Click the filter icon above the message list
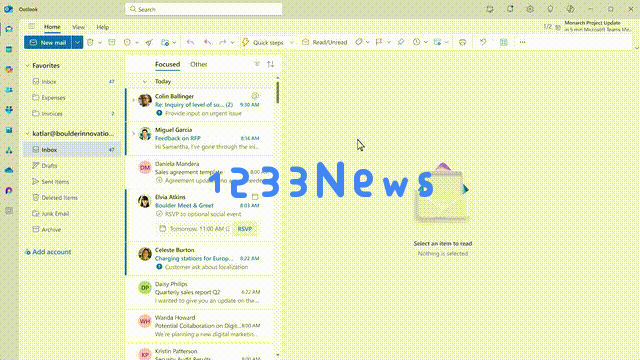Viewport: 640px width, 360px height. coord(257,64)
